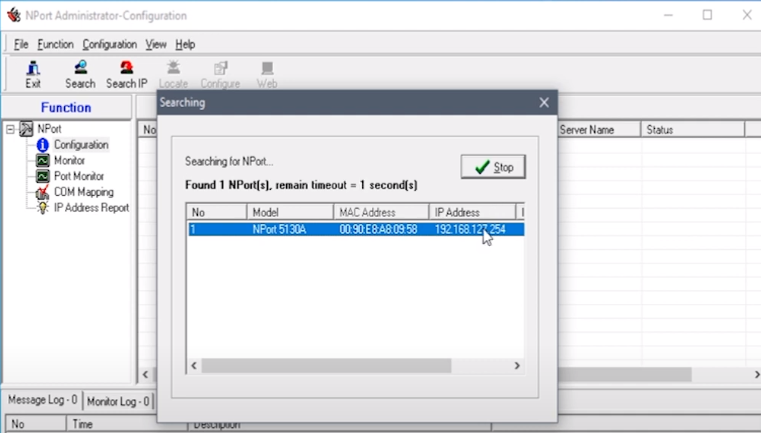Maximize the NPort Administrator window
Image resolution: width=761 pixels, height=433 pixels.
point(708,15)
